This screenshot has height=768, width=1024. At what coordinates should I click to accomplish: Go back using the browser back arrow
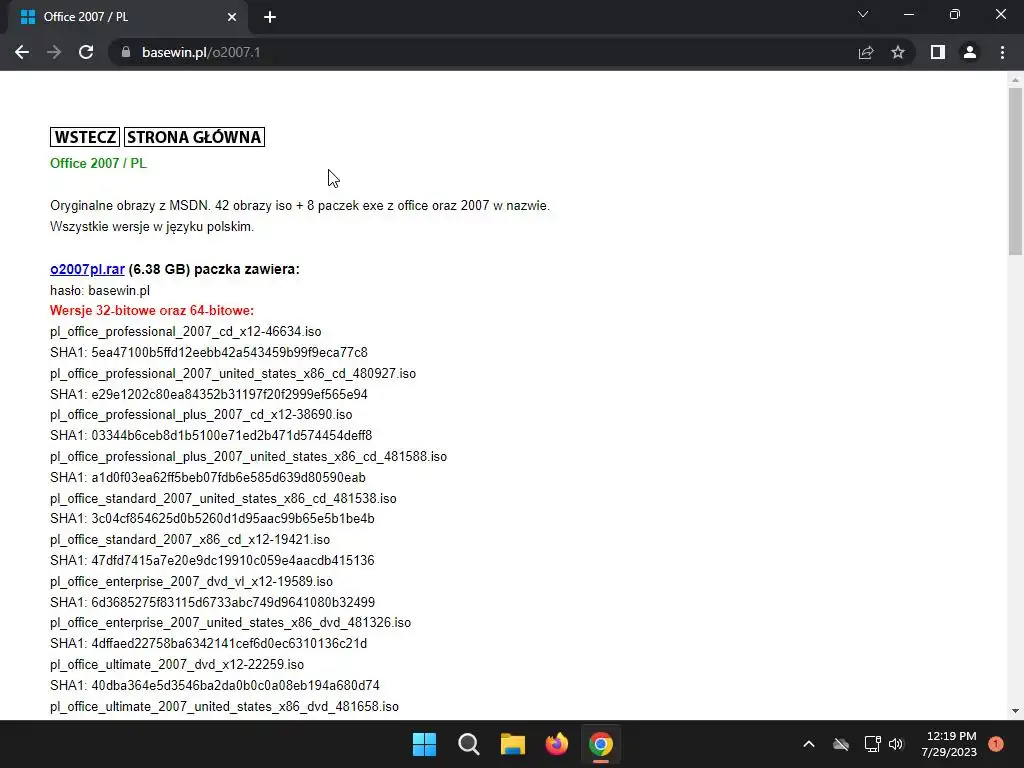22,52
